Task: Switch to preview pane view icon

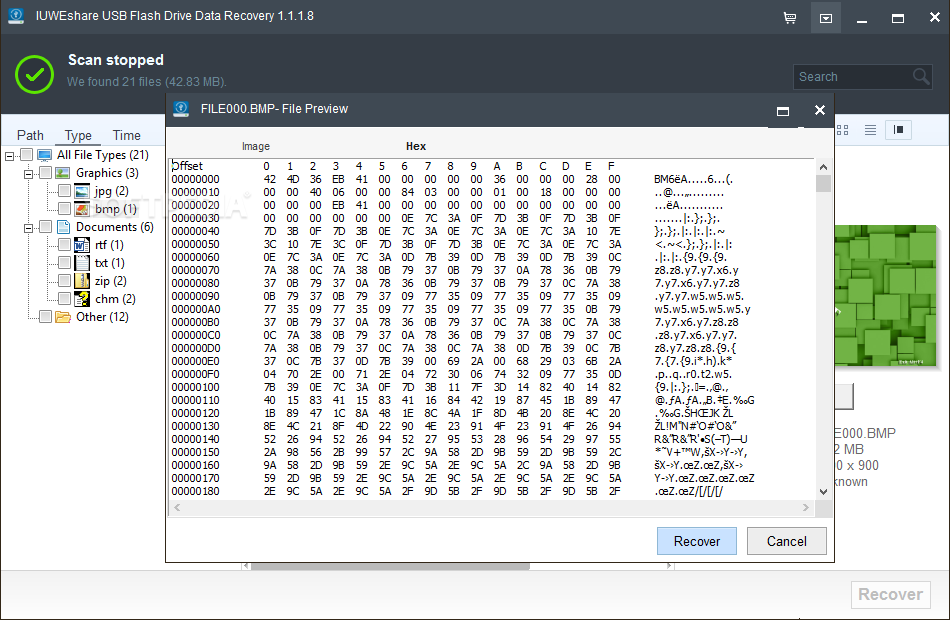Action: [899, 130]
